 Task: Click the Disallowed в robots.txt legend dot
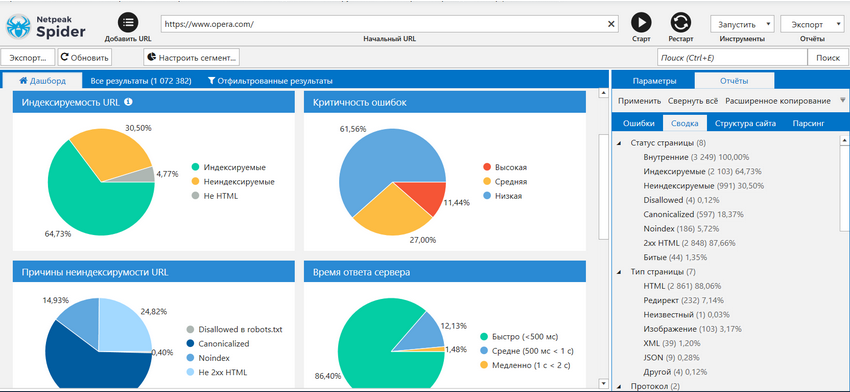point(190,329)
